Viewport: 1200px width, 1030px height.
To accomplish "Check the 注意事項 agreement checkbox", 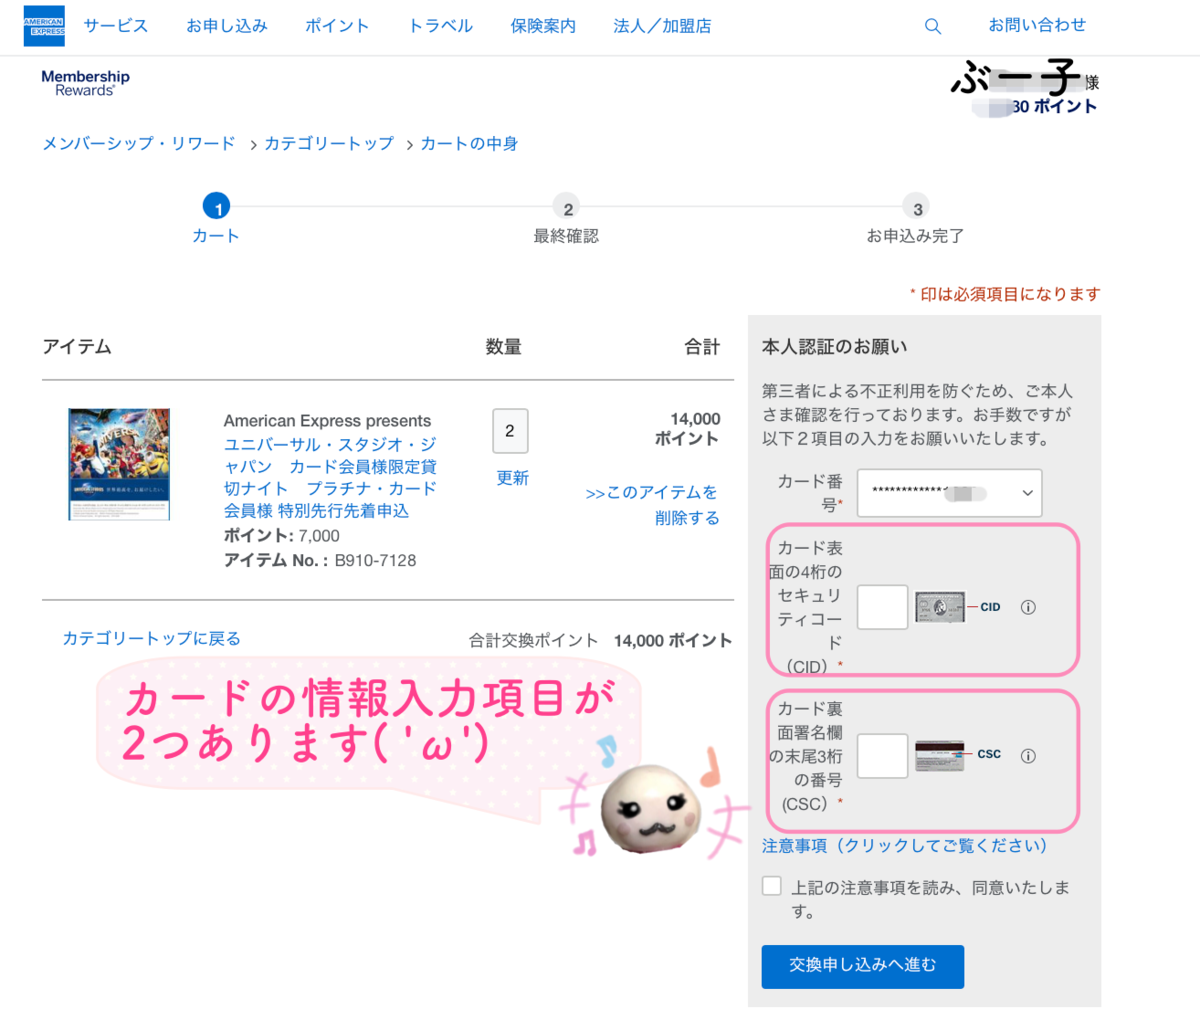I will pos(772,886).
